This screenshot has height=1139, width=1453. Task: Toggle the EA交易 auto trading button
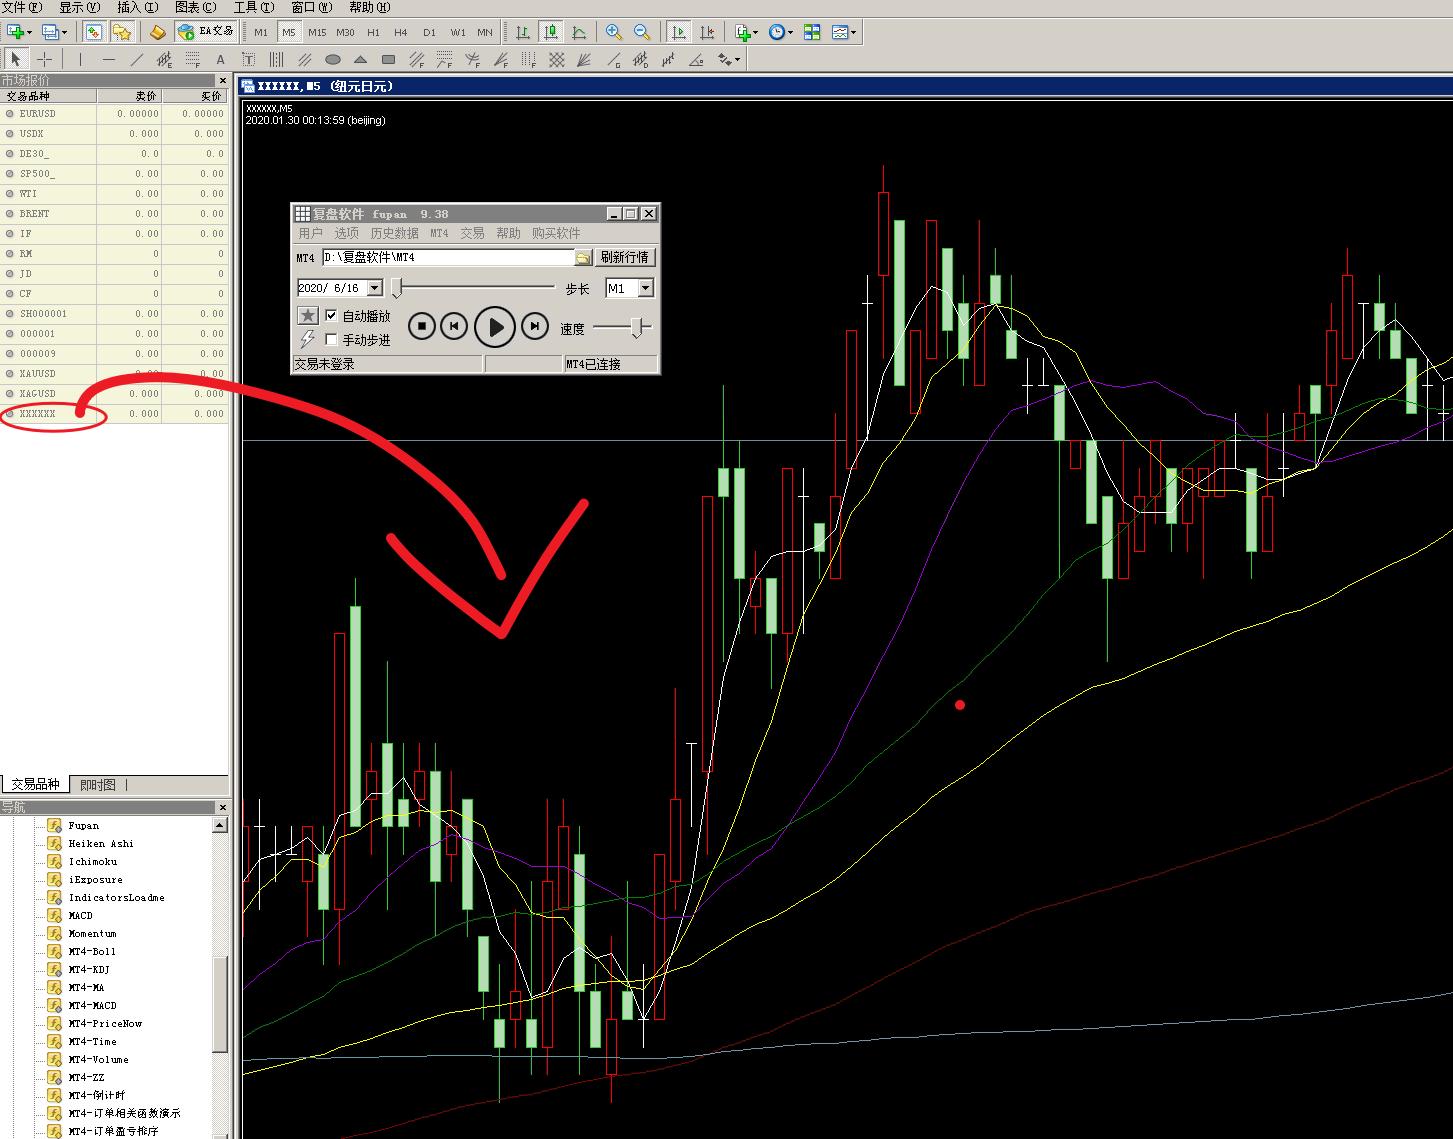click(x=206, y=32)
